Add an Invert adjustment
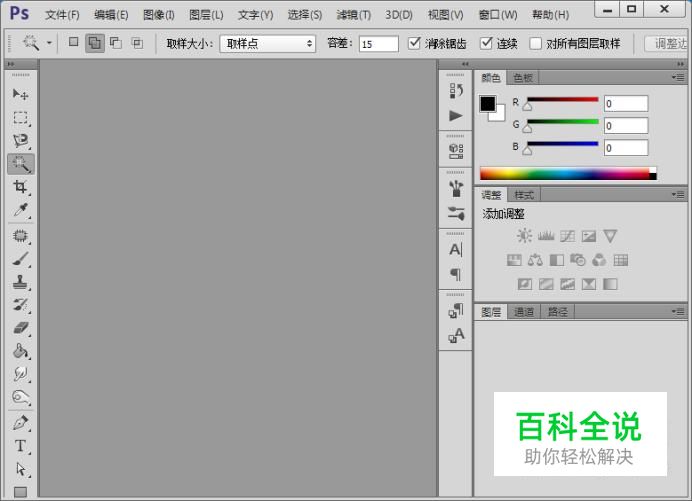The width and height of the screenshot is (692, 501). click(x=524, y=284)
